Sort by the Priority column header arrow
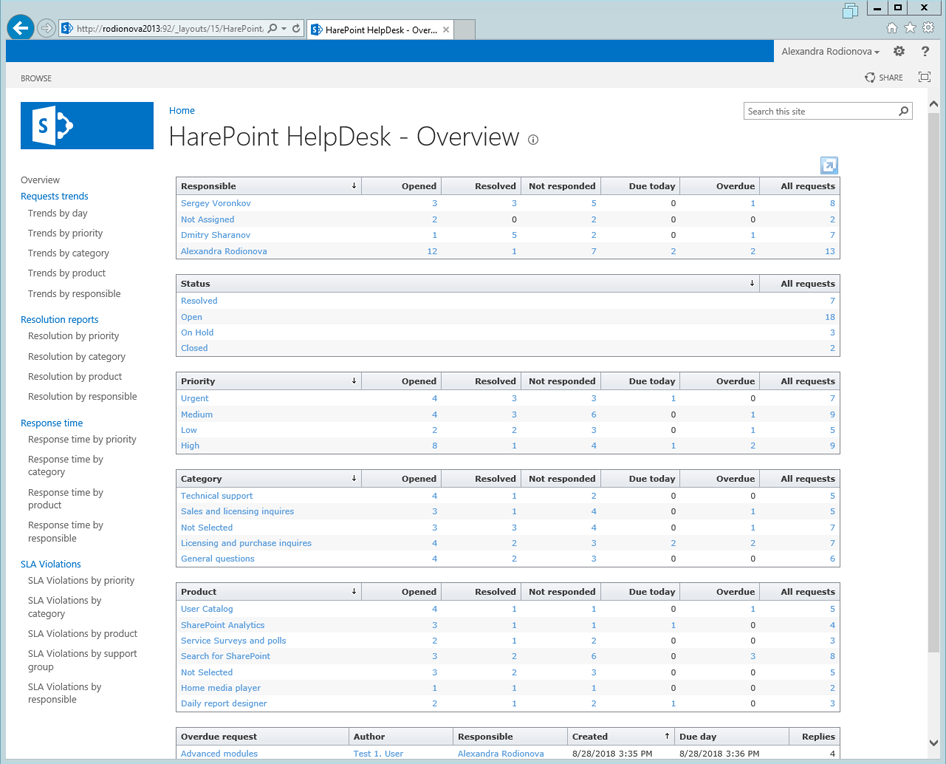This screenshot has height=764, width=946. click(354, 381)
